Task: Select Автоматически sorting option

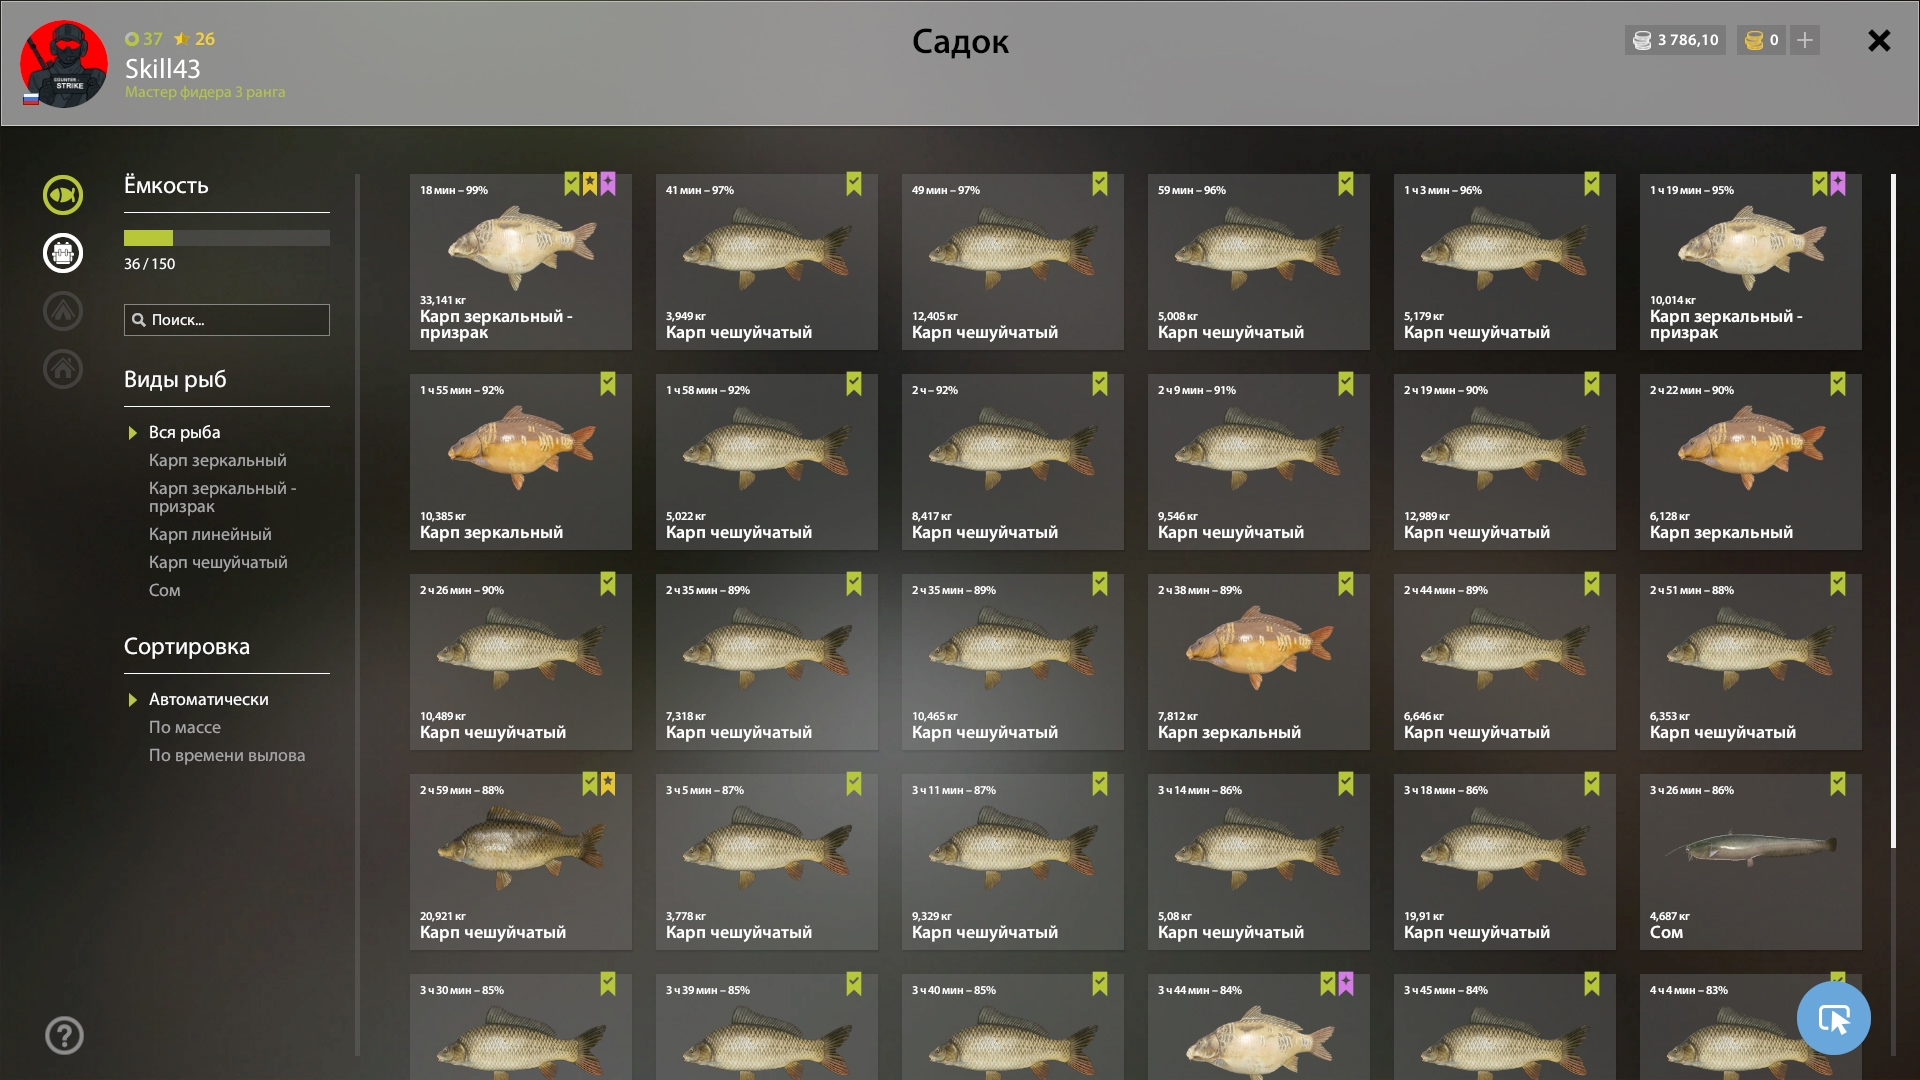Action: 208,699
